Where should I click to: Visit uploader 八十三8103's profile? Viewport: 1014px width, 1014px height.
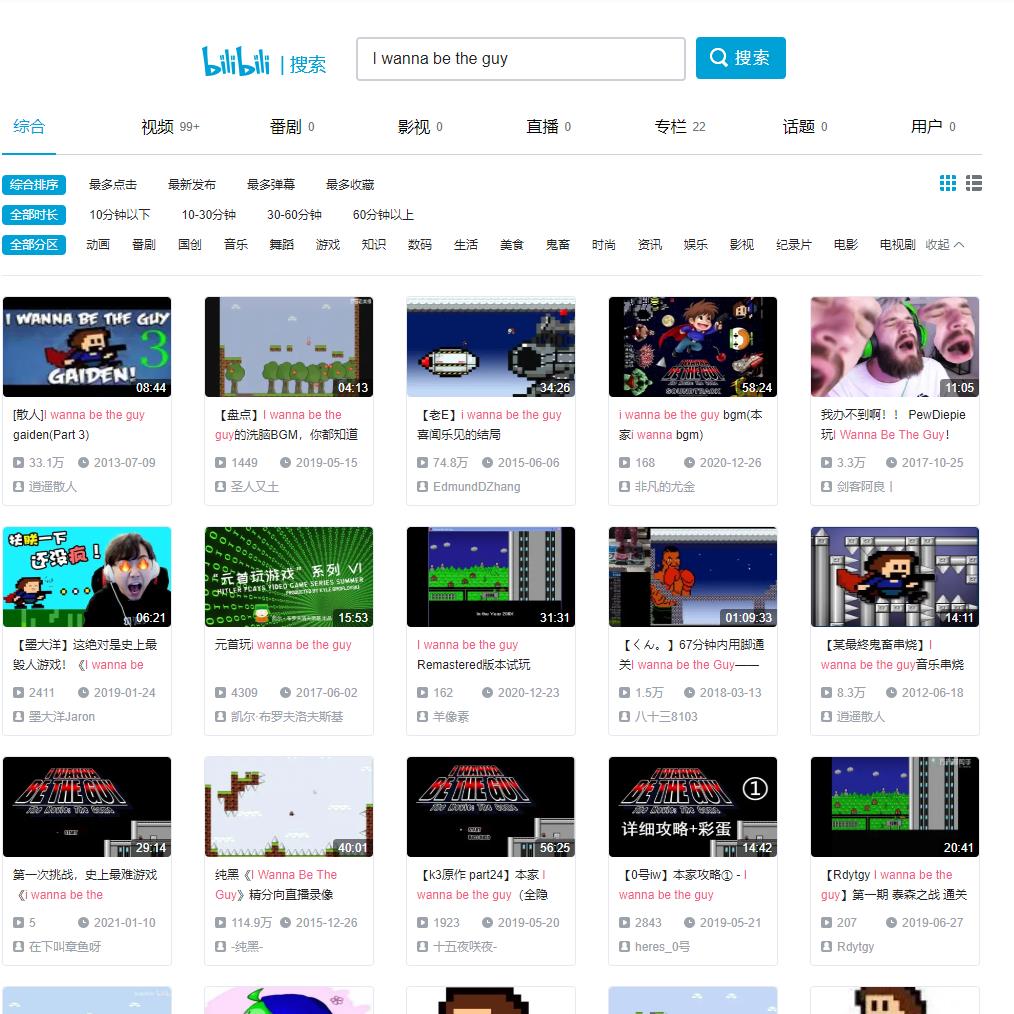point(666,717)
